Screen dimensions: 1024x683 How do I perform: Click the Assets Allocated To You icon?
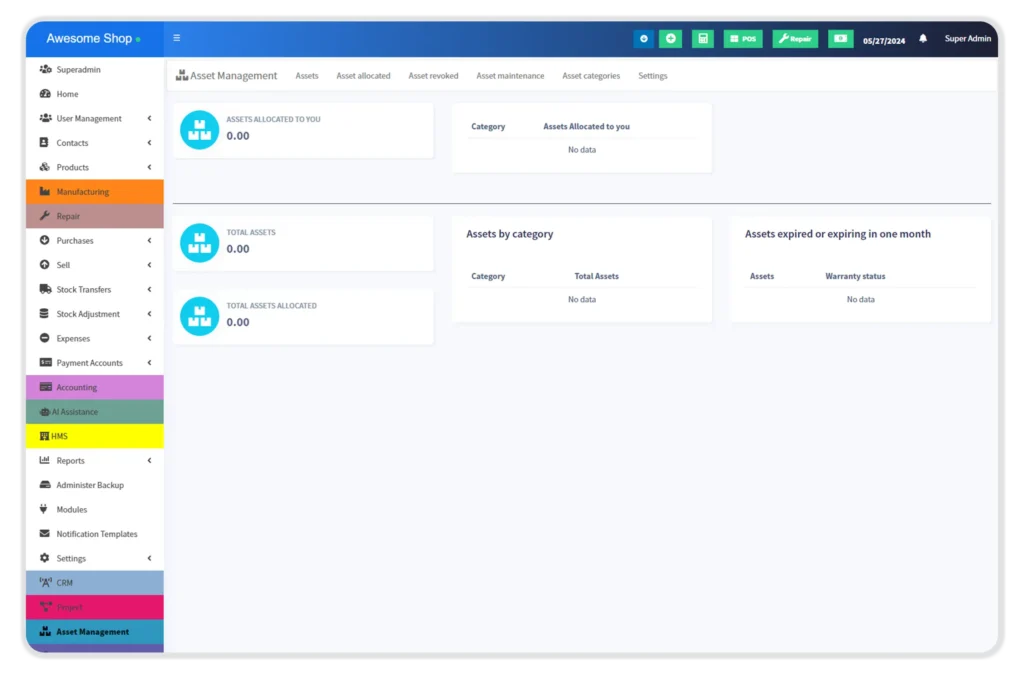(x=199, y=130)
